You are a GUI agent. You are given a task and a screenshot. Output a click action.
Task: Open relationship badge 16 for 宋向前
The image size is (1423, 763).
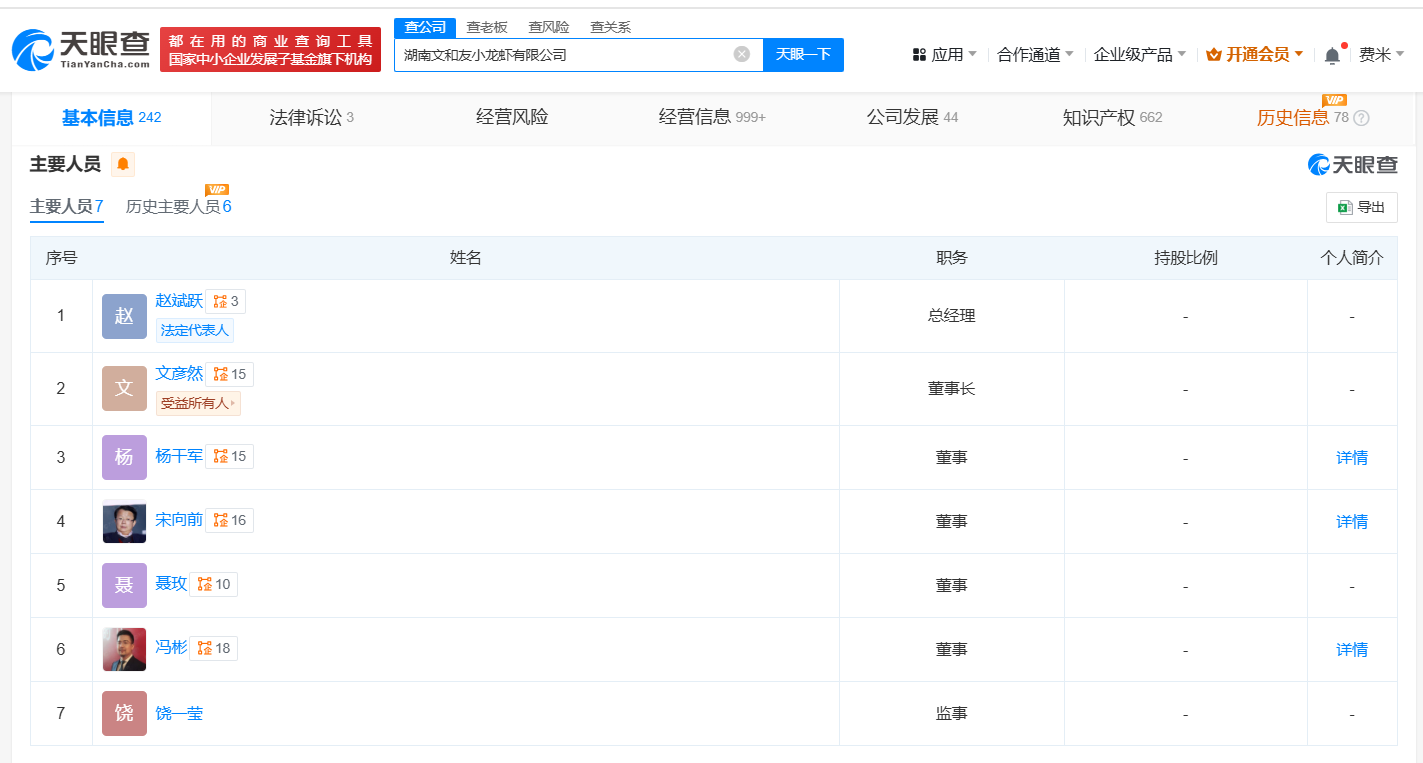pos(230,520)
